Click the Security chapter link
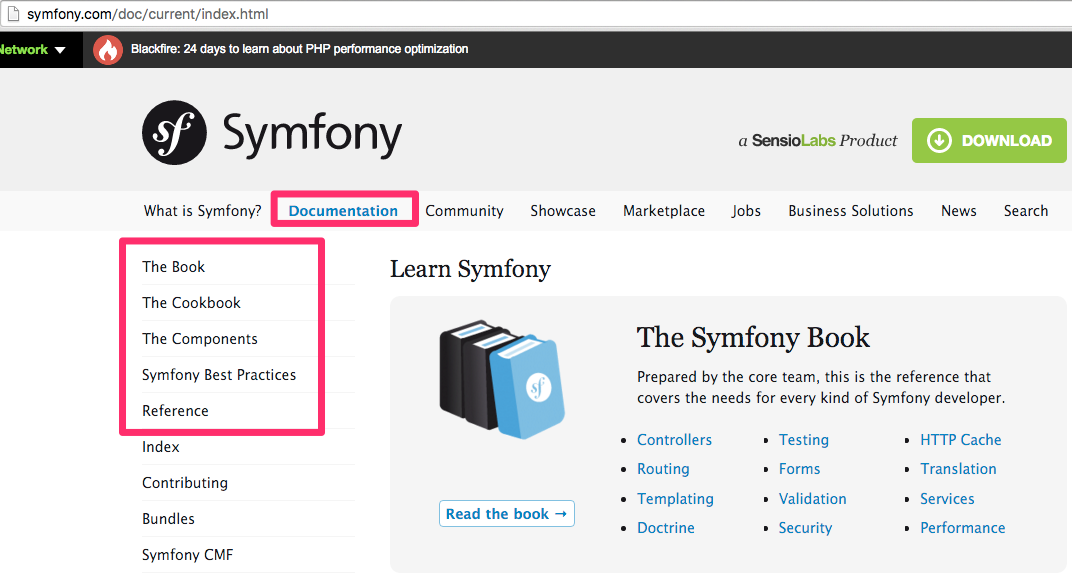 click(805, 528)
